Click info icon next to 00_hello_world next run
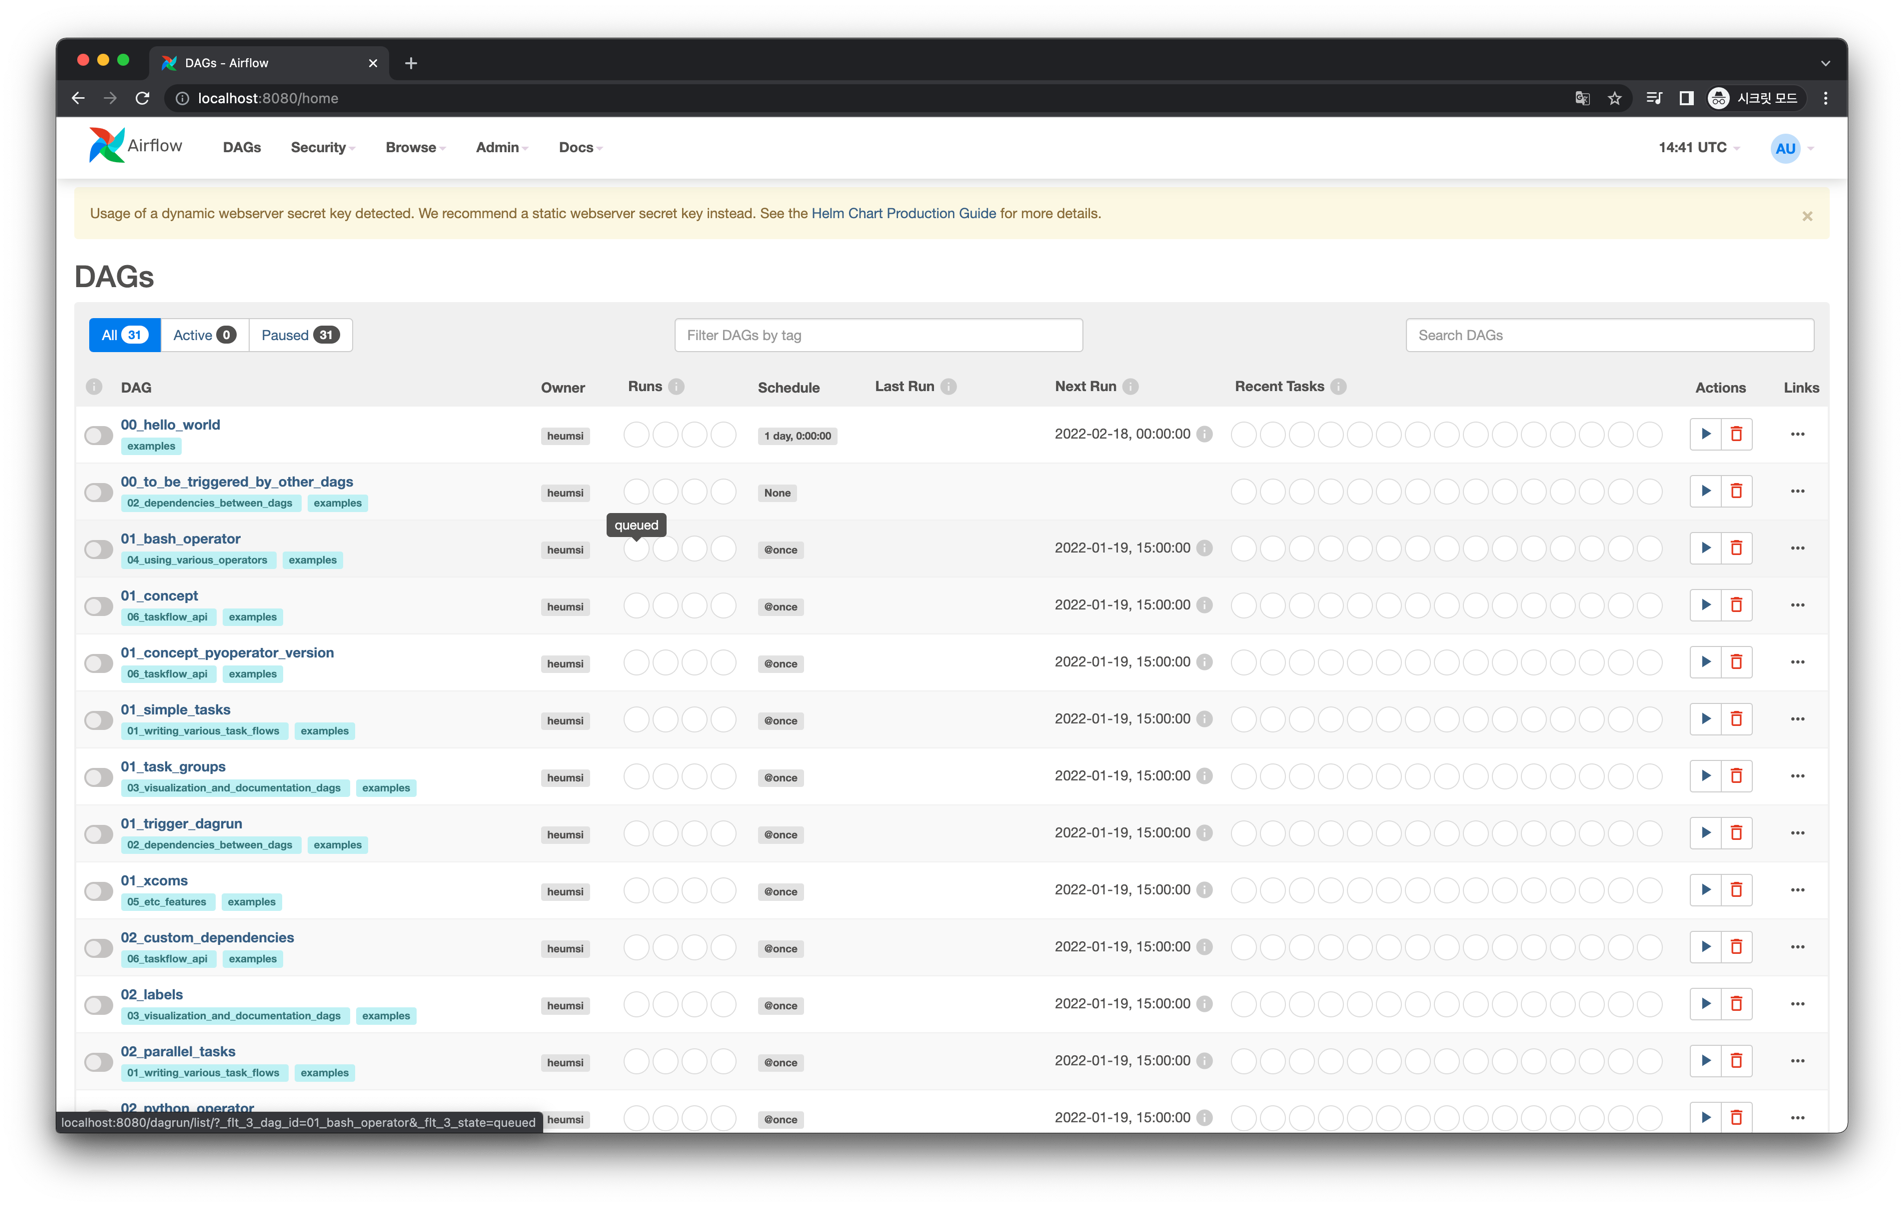The height and width of the screenshot is (1207, 1904). (x=1205, y=434)
